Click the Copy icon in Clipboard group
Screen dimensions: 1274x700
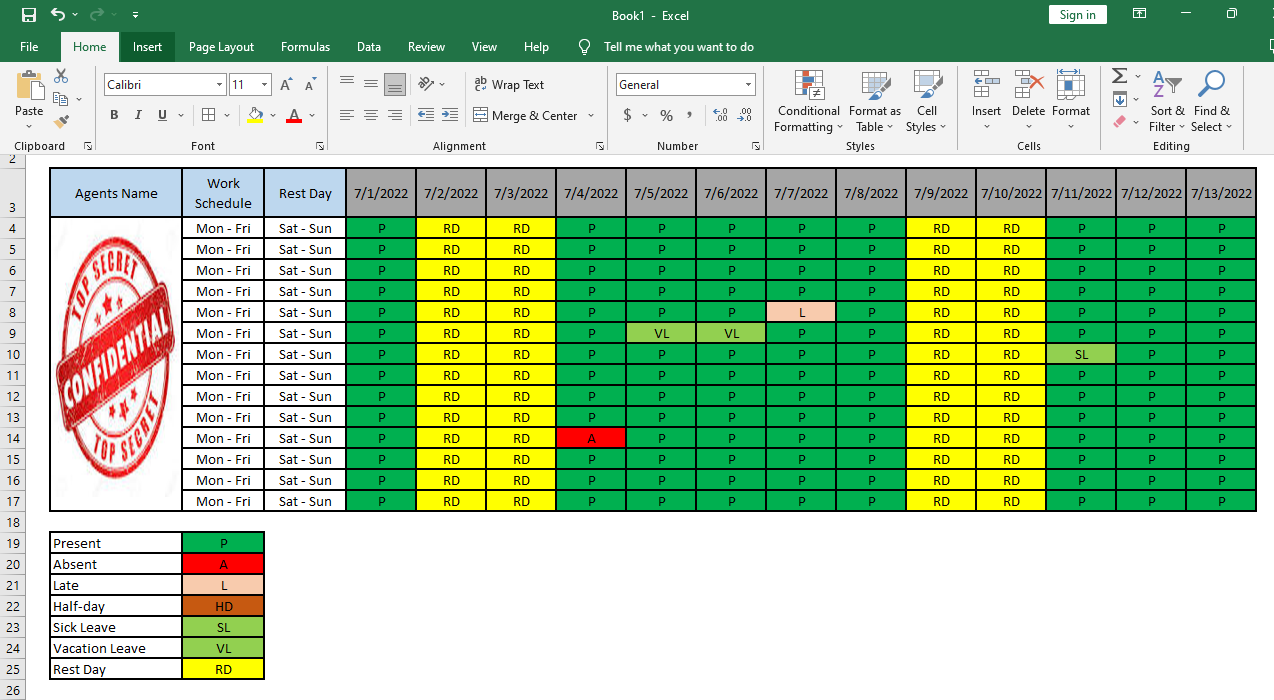61,99
